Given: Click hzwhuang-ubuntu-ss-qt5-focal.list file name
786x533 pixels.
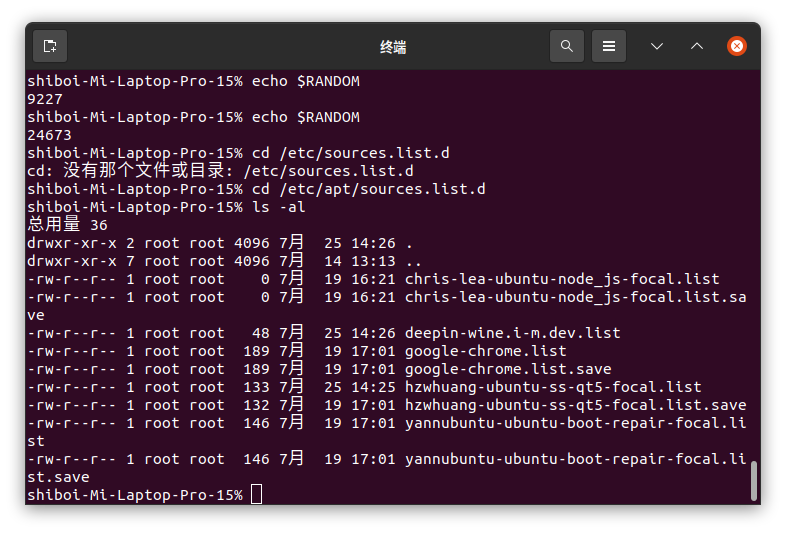Looking at the screenshot, I should coord(553,387).
